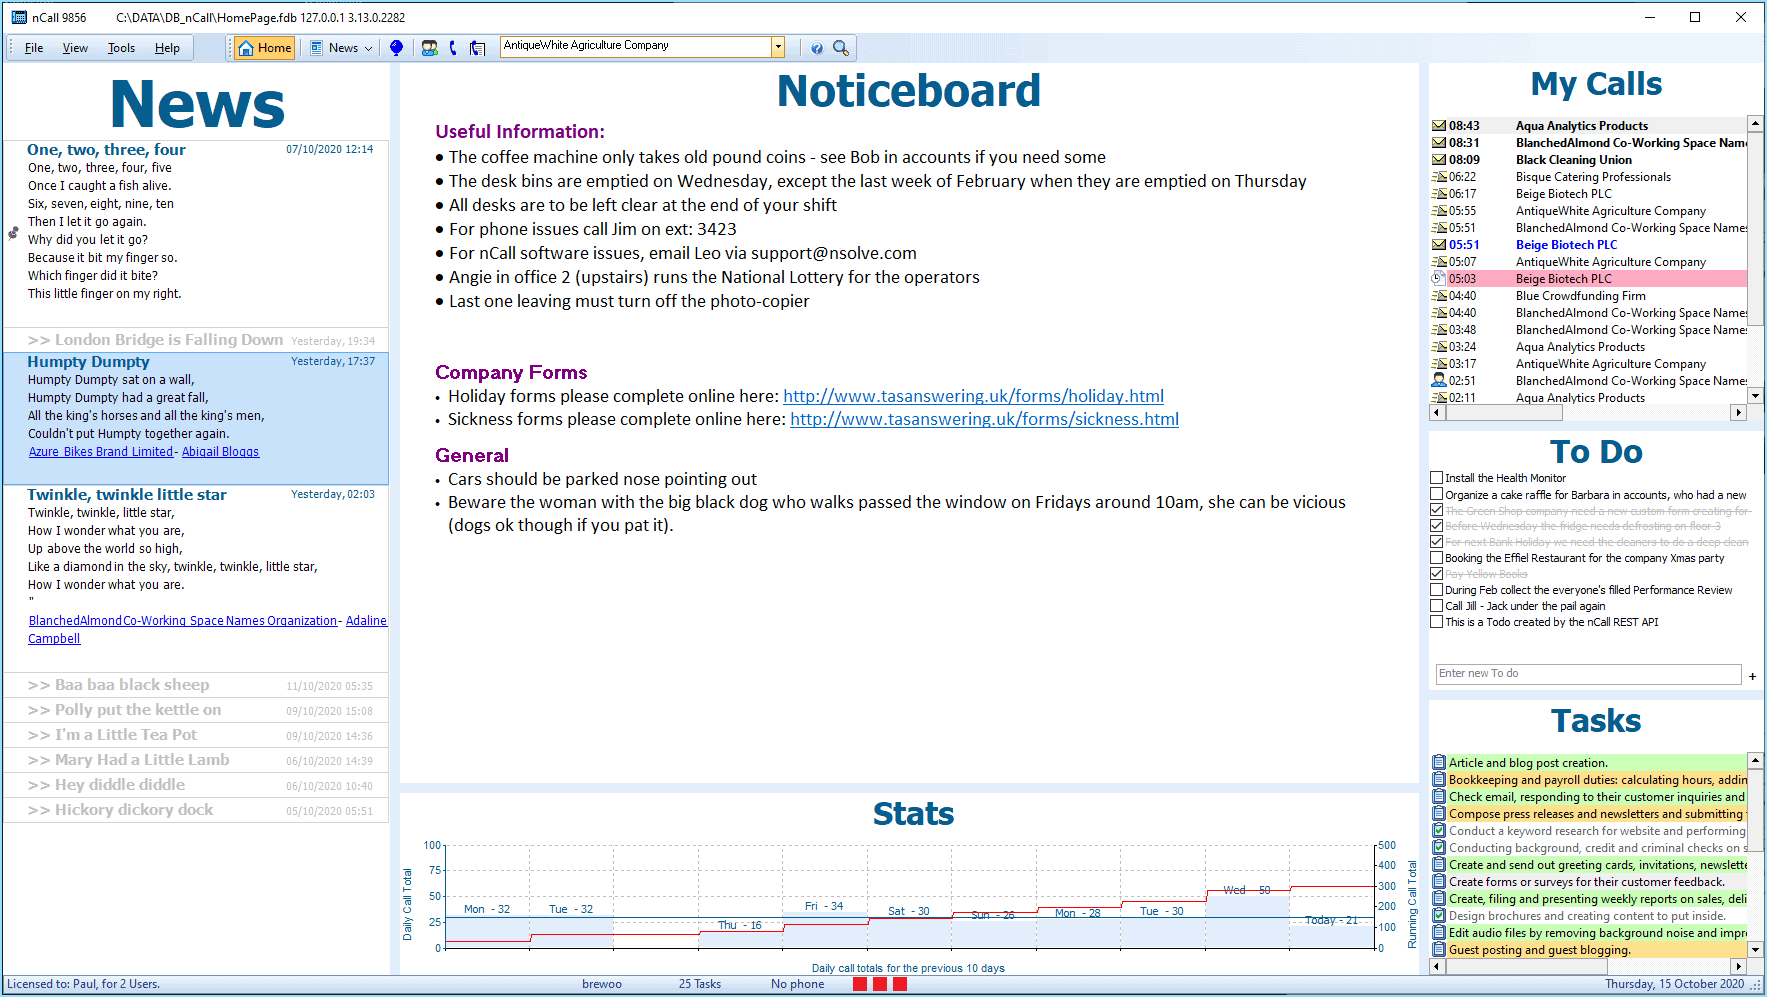Viewport: 1767px width, 997px height.
Task: Untick For next Bank Holiday to-do checkbox
Action: coord(1437,542)
